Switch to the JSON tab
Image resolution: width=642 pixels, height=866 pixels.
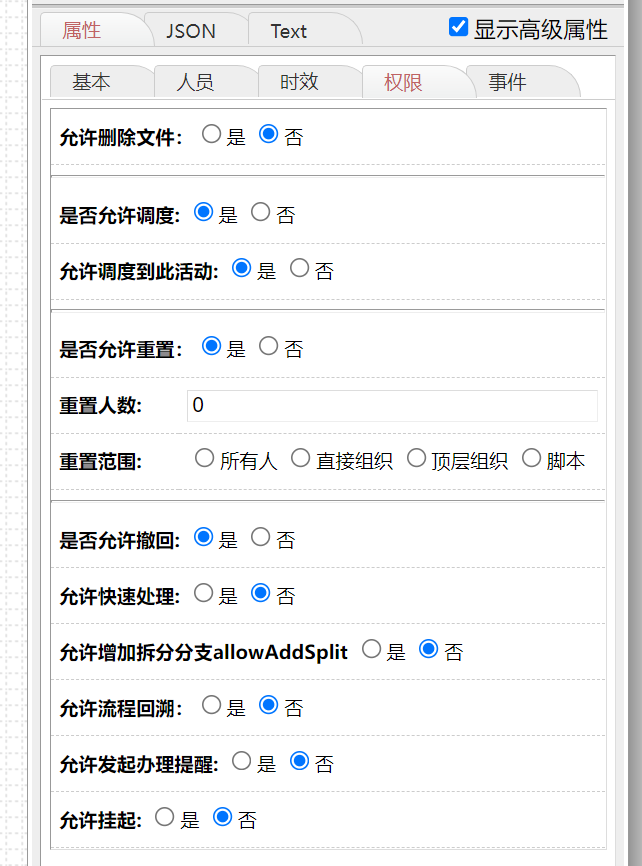click(190, 31)
